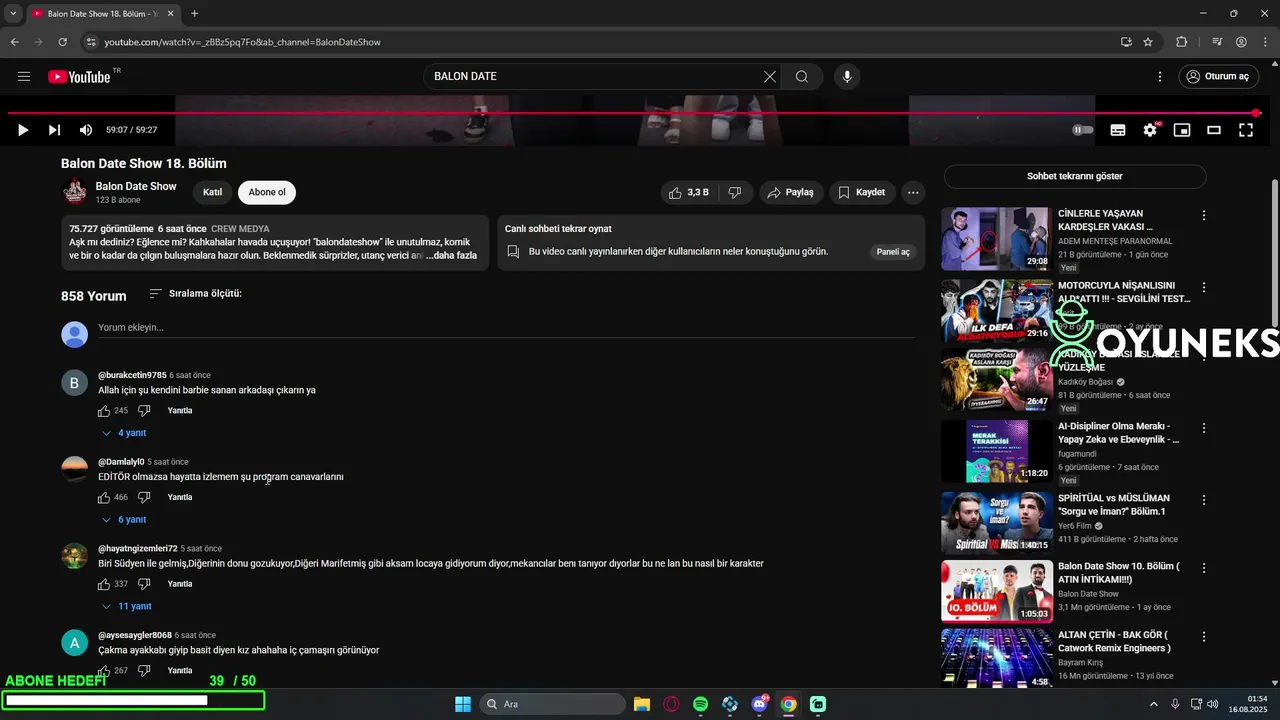Open the browser extensions puzzle icon
The image size is (1280, 720).
point(1182,42)
